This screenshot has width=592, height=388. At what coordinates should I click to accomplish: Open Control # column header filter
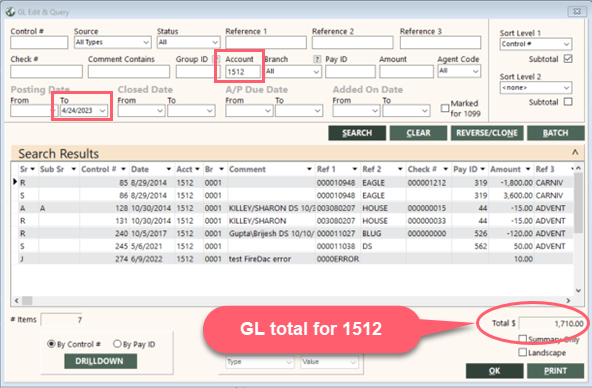tap(123, 169)
